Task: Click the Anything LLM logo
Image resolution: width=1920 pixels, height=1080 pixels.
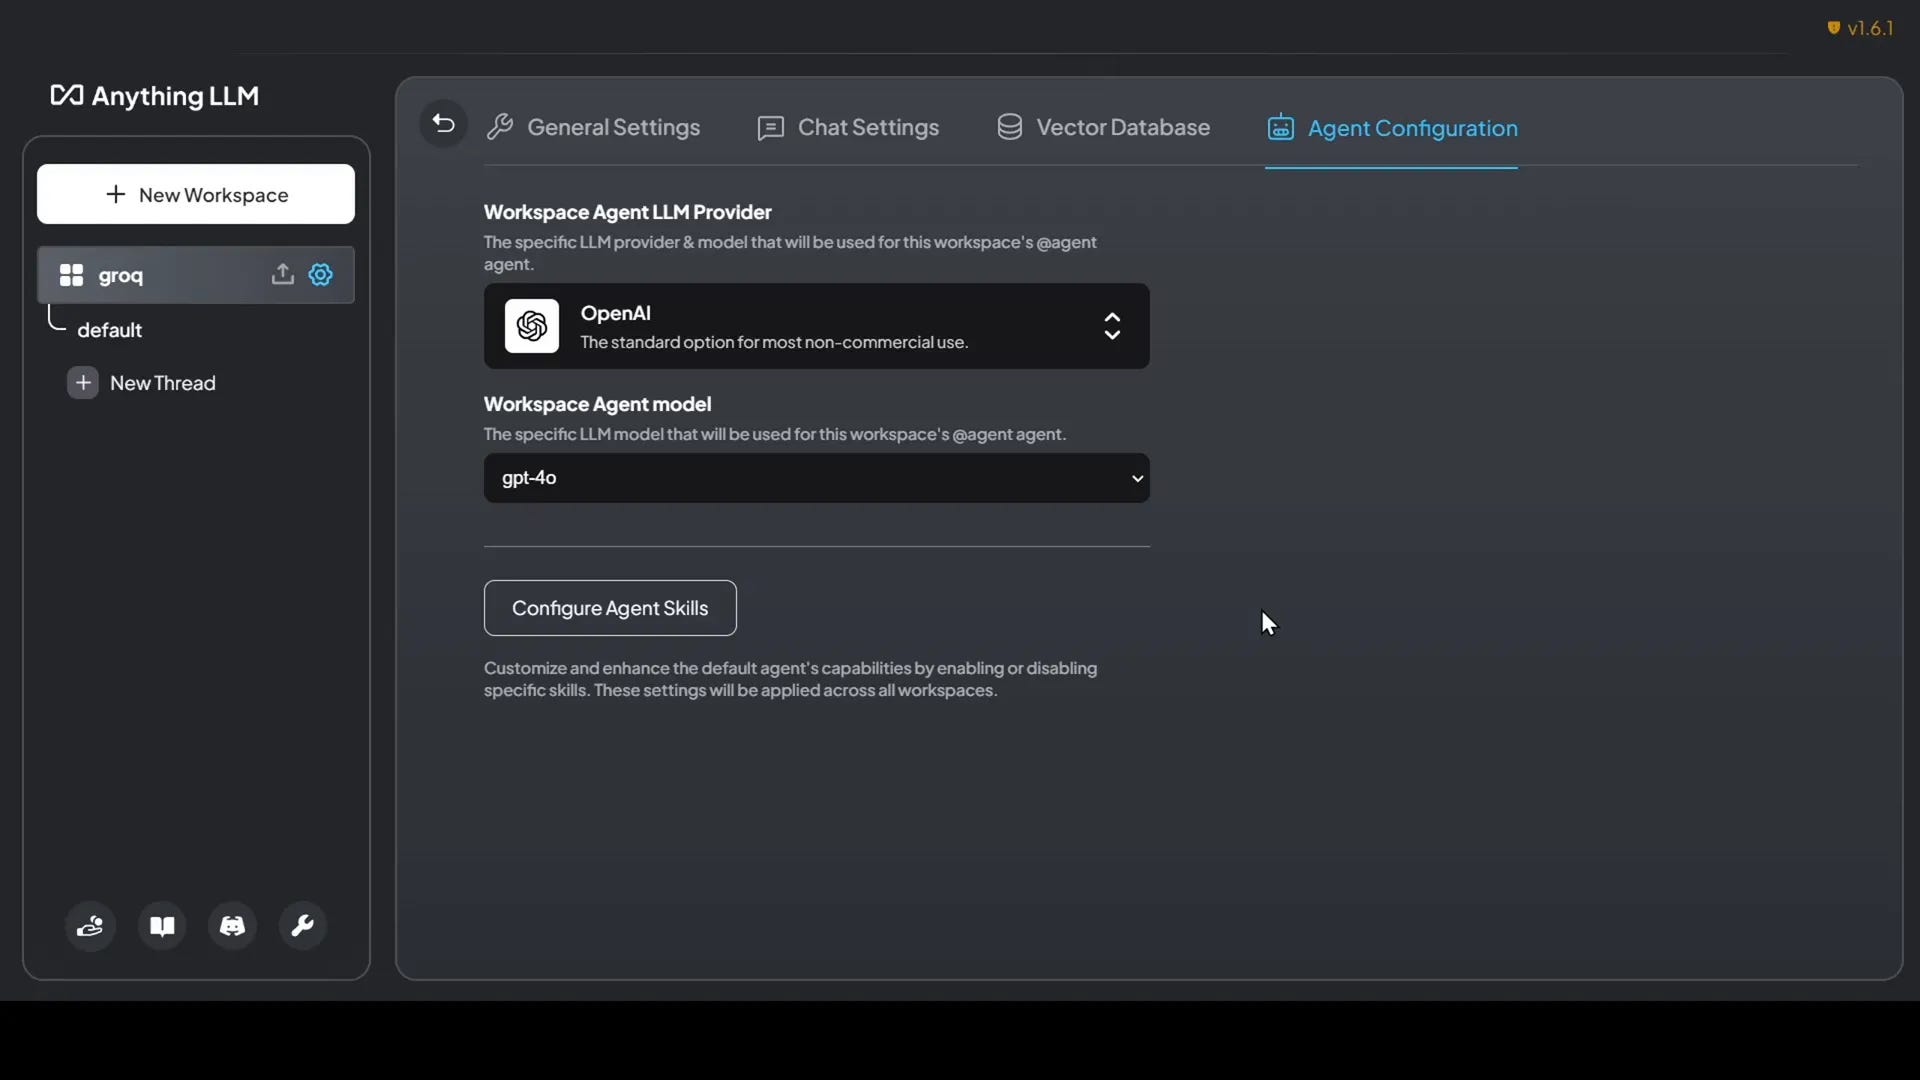Action: click(155, 96)
